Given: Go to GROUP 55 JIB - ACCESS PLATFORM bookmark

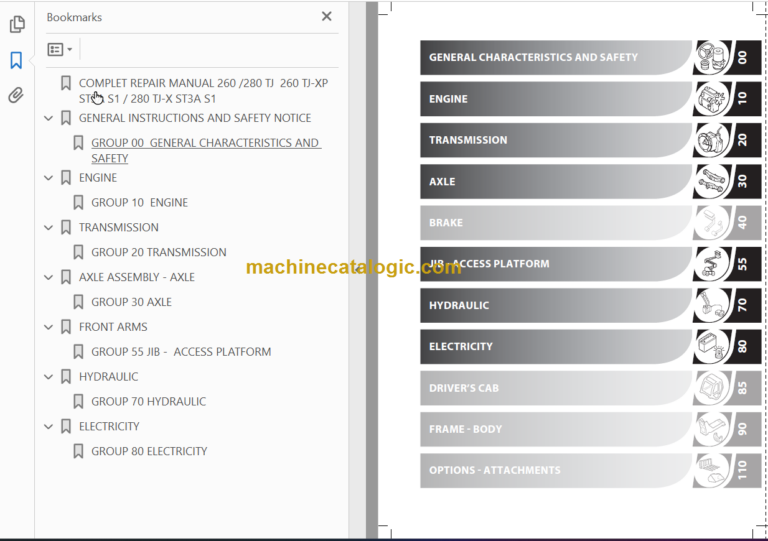Looking at the screenshot, I should coord(181,352).
